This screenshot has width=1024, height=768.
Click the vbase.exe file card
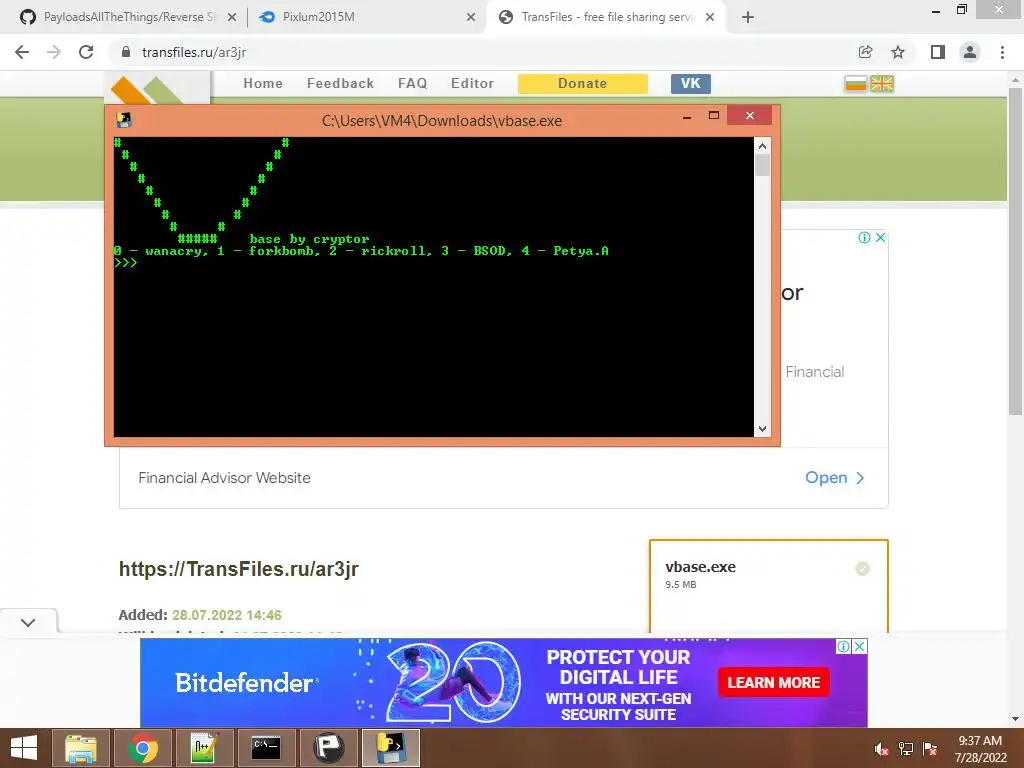[769, 586]
